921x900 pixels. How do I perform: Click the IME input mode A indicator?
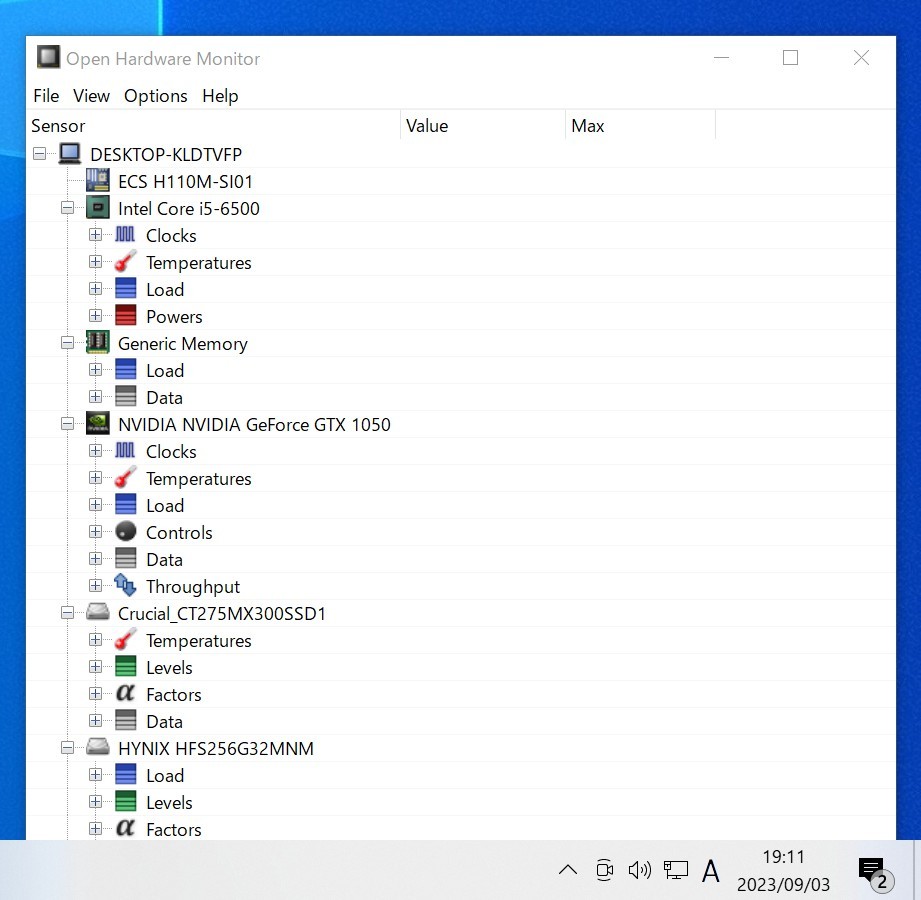pyautogui.click(x=711, y=870)
